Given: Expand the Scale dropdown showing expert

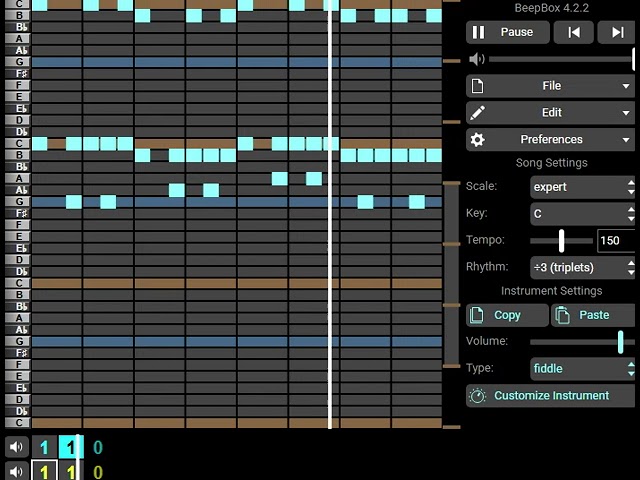Looking at the screenshot, I should [x=582, y=187].
